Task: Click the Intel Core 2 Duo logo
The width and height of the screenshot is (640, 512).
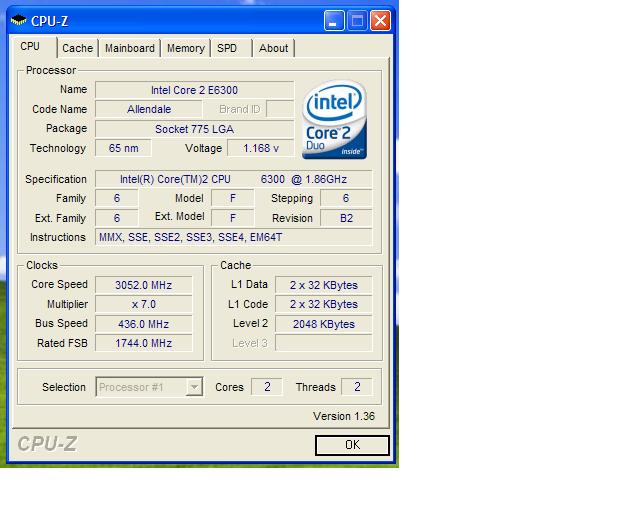Action: 334,121
